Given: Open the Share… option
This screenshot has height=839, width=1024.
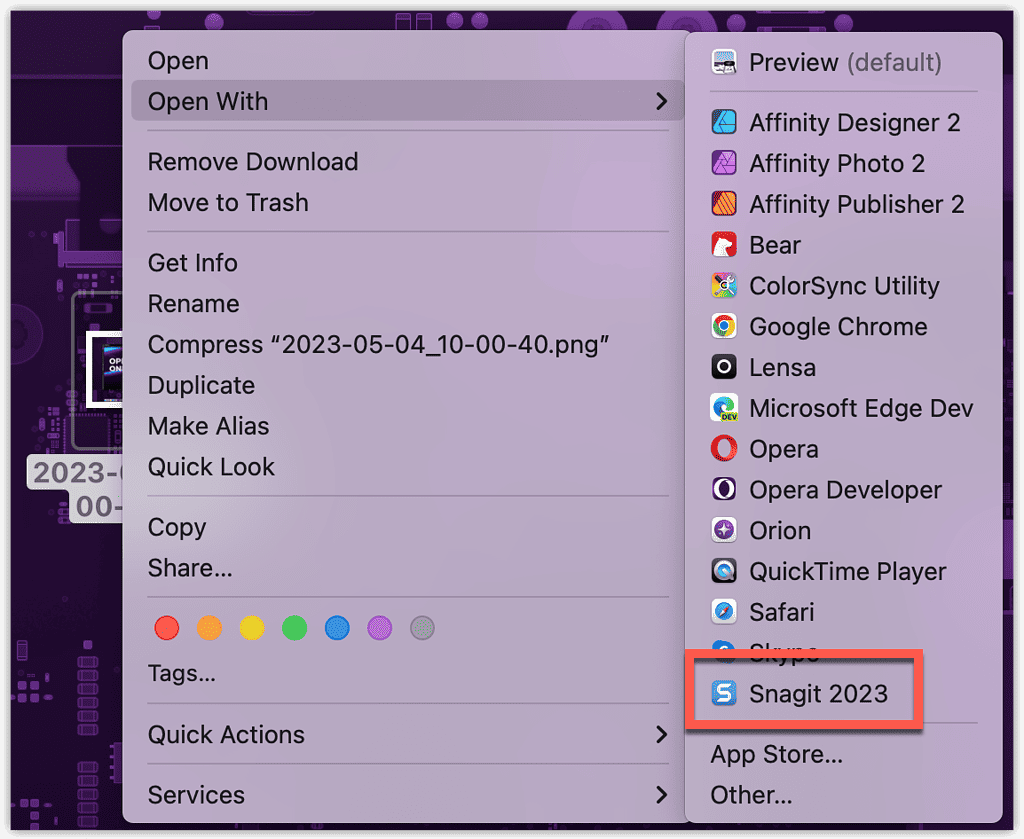Looking at the screenshot, I should (408, 568).
